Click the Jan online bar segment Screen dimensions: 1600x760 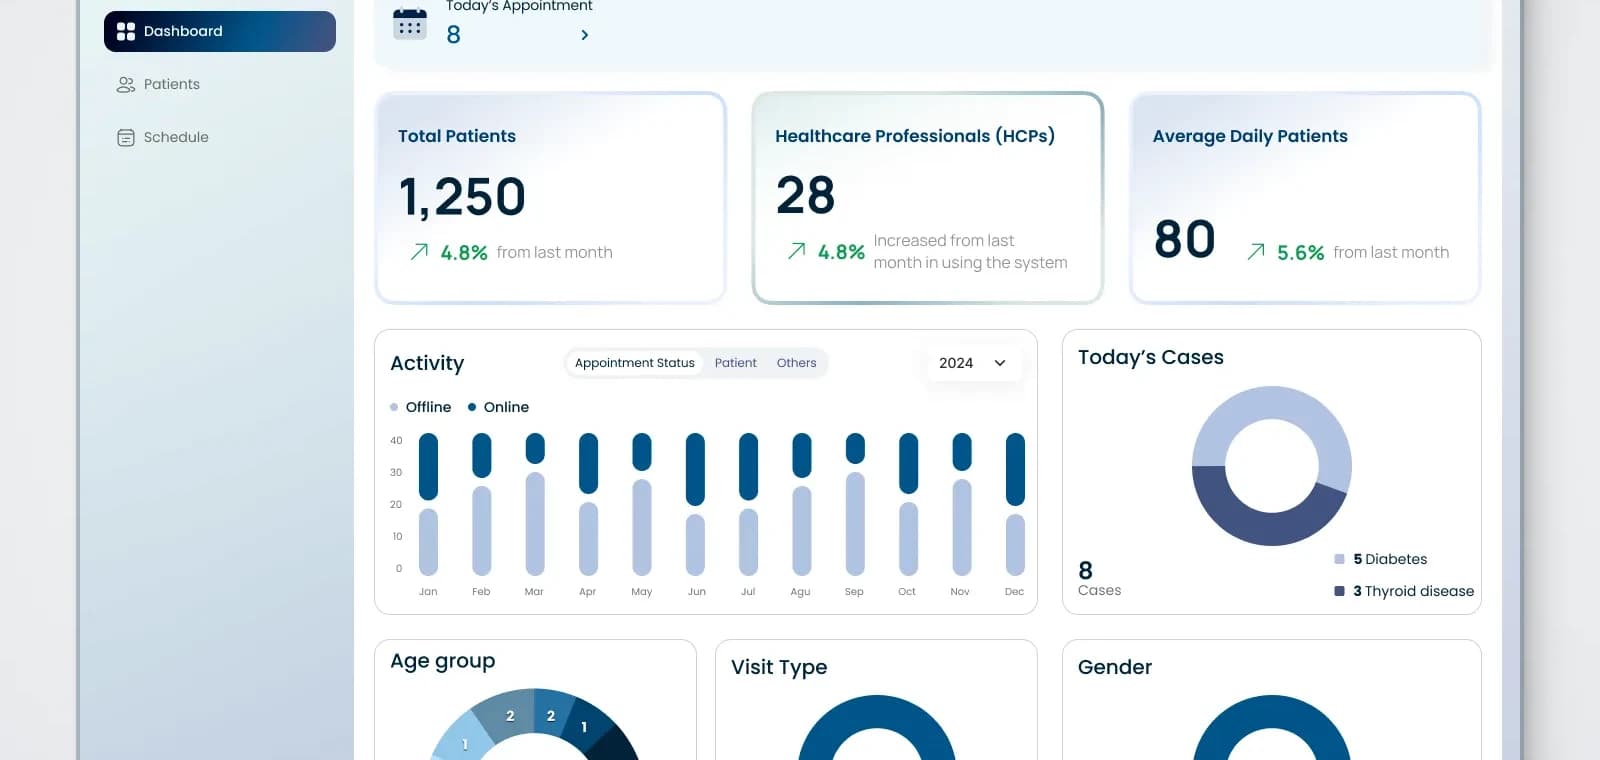pos(428,466)
